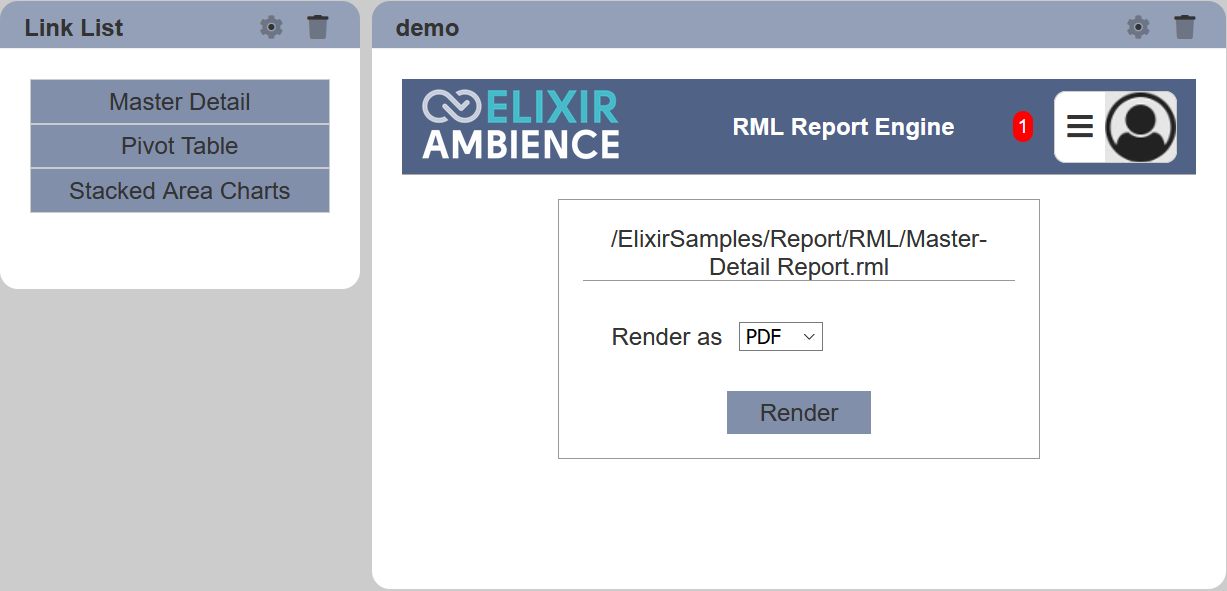The height and width of the screenshot is (591, 1227).
Task: Delete the Link List panel with trash icon
Action: [318, 27]
